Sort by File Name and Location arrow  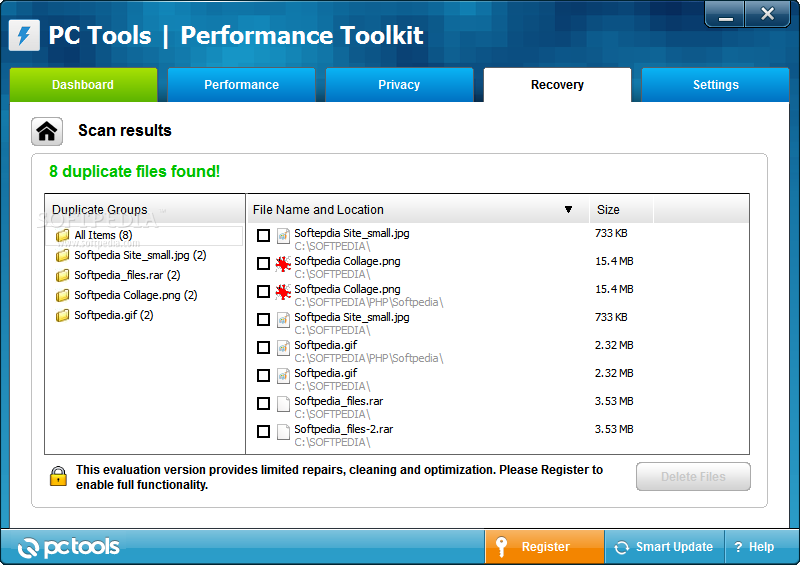point(568,209)
